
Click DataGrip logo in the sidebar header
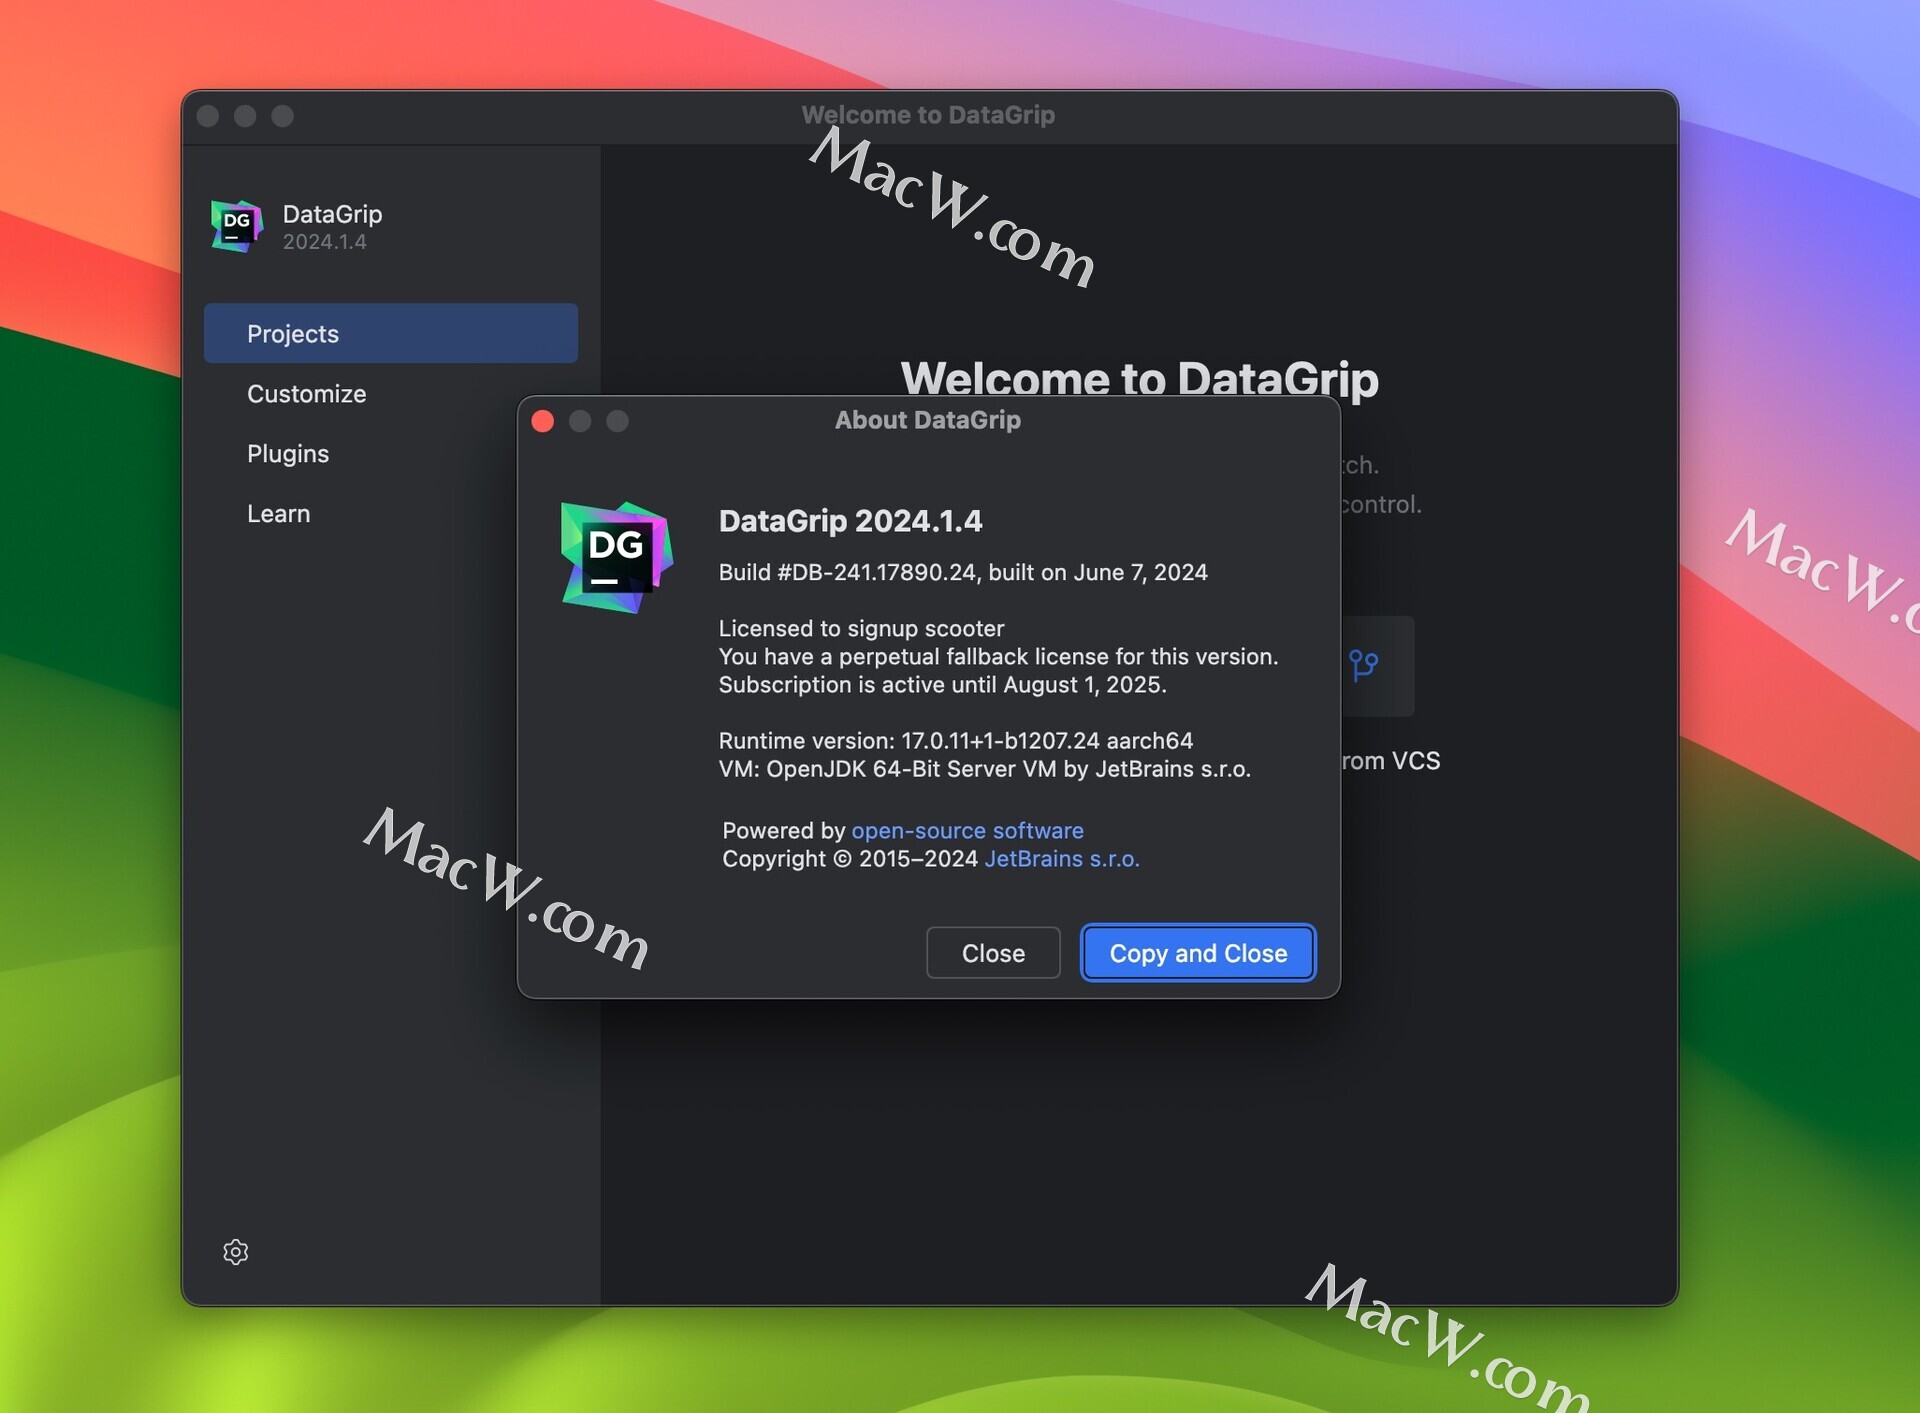click(x=237, y=226)
